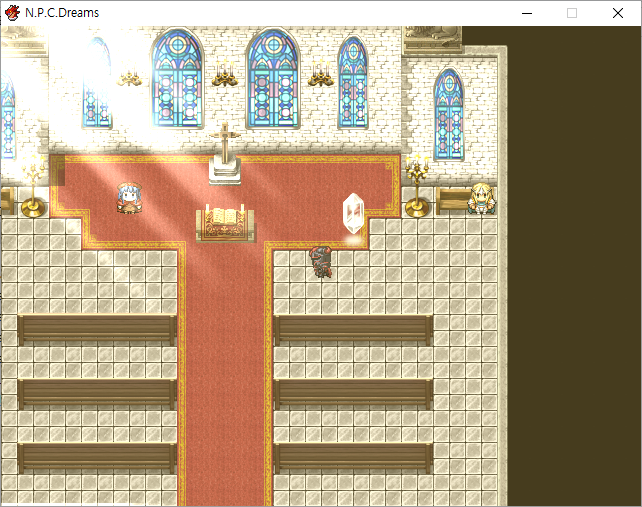Close the N.P.C.Dreams window
The image size is (642, 507).
click(x=618, y=13)
